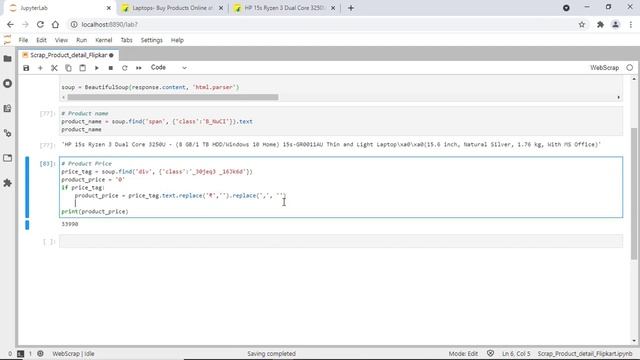Screen dimensions: 640x360
Task: Insert a new cell with the plus icon
Action: pos(40,68)
